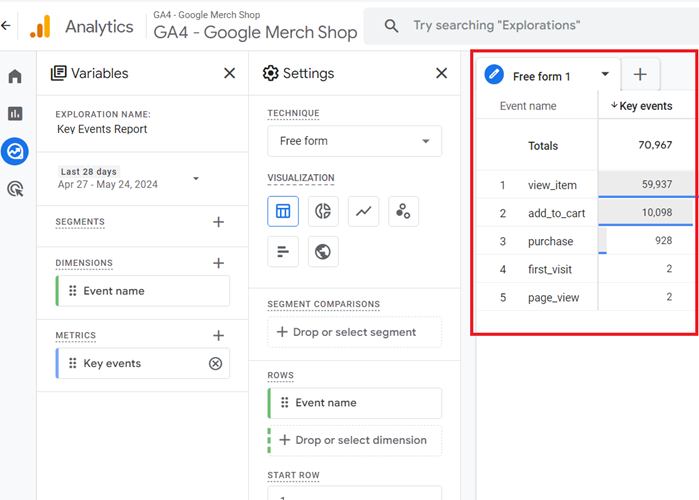
Task: Open the Technique Free form dropdown
Action: click(354, 141)
